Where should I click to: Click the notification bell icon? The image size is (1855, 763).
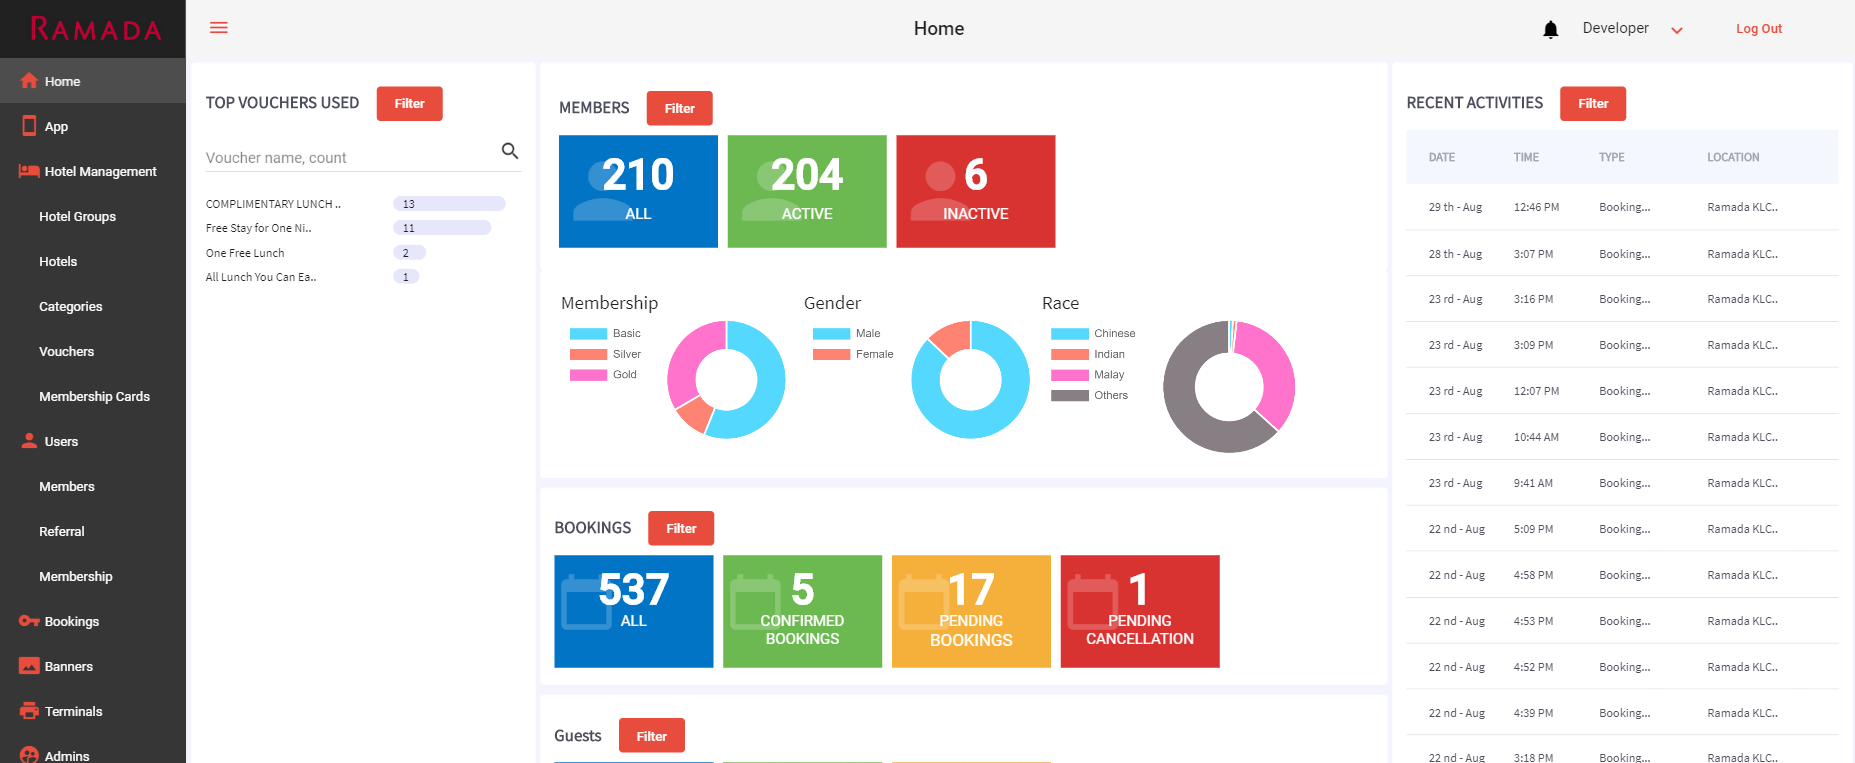(x=1551, y=29)
